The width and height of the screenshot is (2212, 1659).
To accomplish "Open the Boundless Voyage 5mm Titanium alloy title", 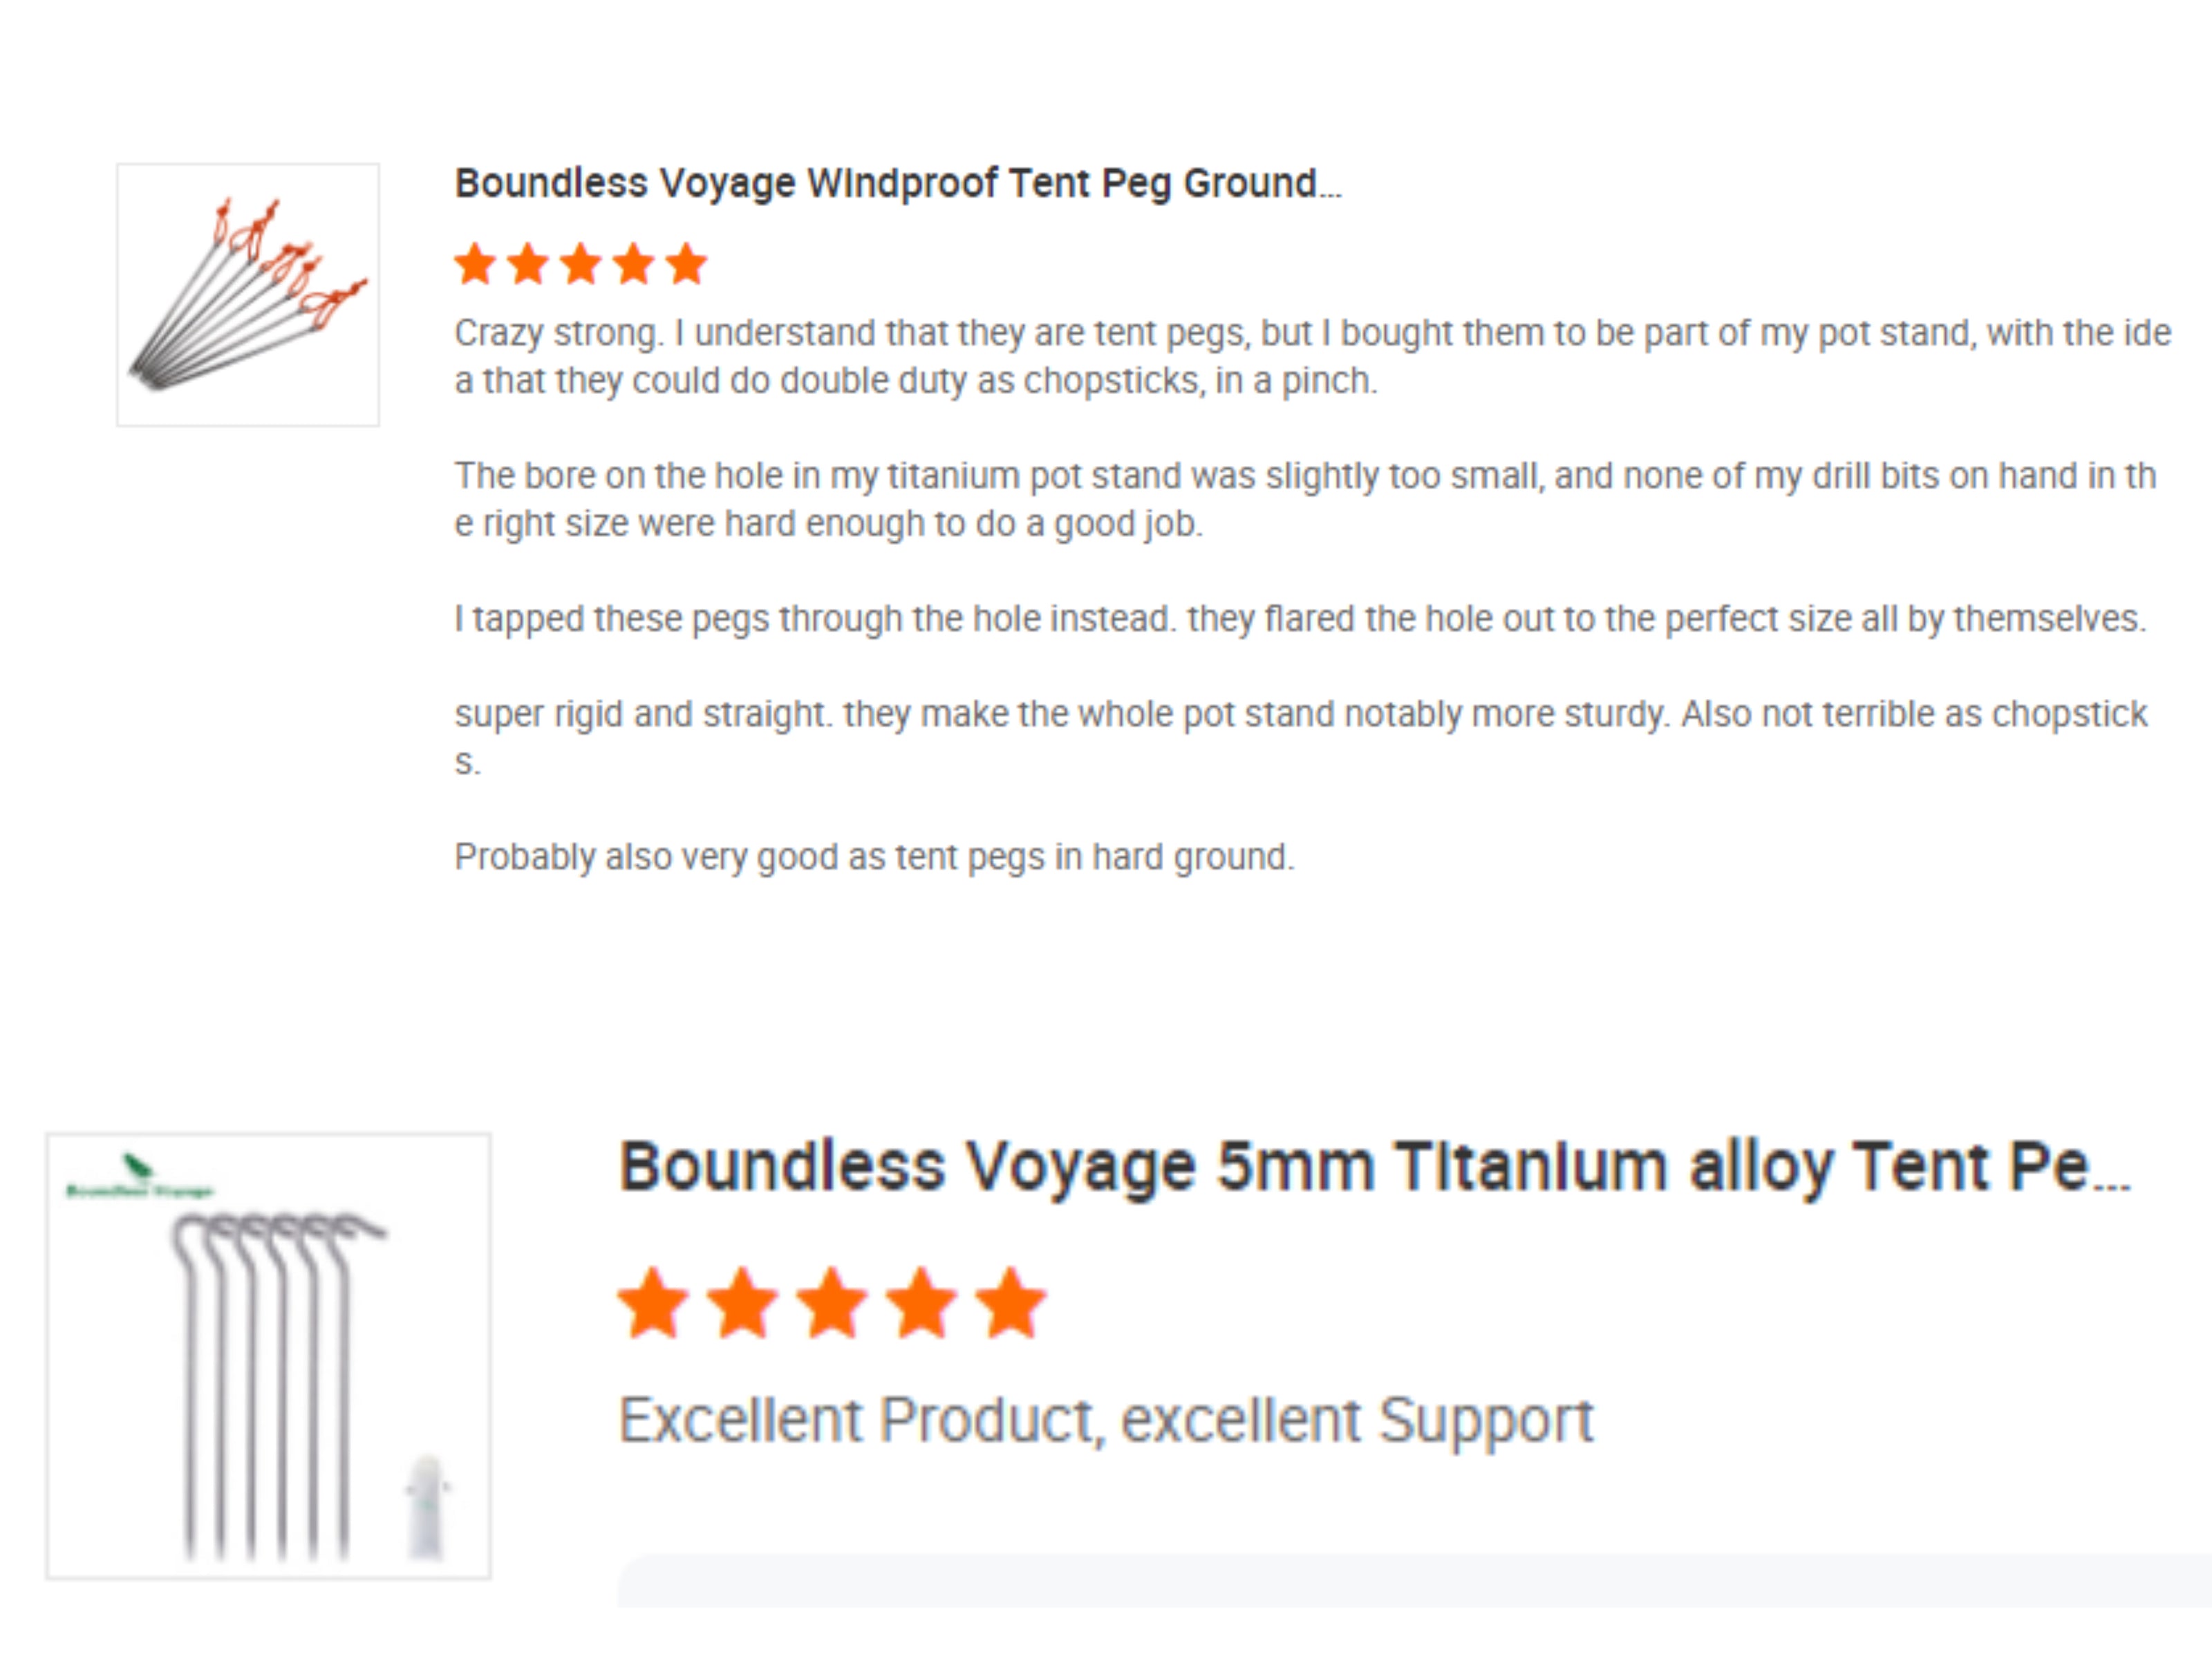I will [1374, 1167].
